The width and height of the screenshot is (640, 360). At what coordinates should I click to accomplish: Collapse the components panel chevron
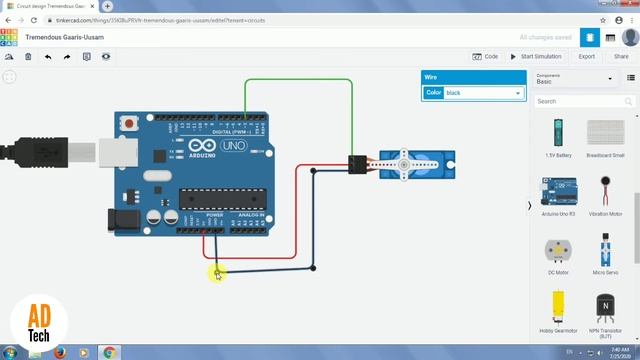point(529,206)
